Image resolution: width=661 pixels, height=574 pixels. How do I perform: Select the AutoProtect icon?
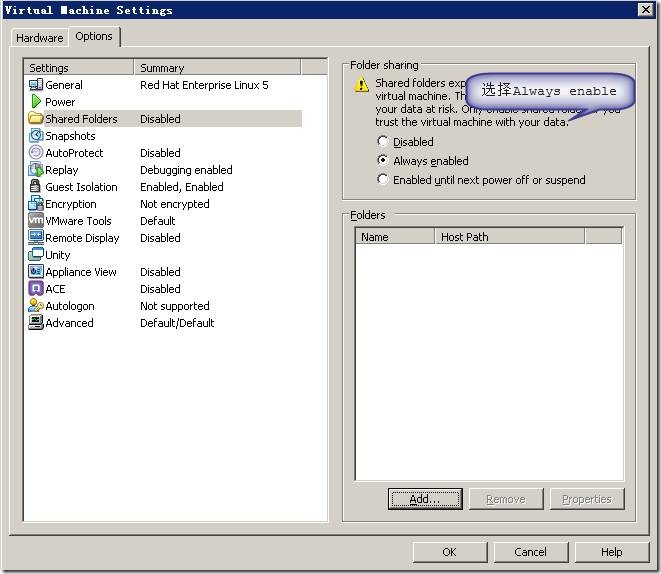click(x=36, y=152)
